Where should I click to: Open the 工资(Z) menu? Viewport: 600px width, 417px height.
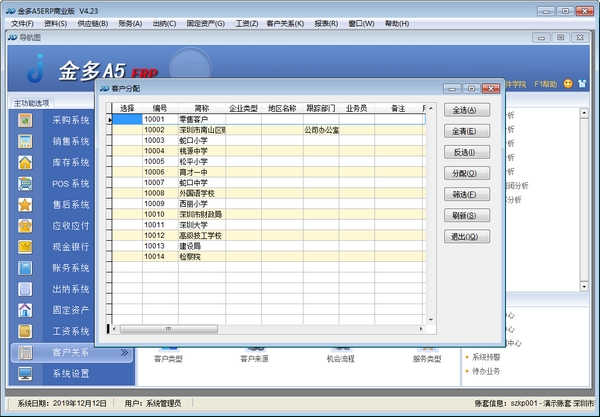point(247,24)
